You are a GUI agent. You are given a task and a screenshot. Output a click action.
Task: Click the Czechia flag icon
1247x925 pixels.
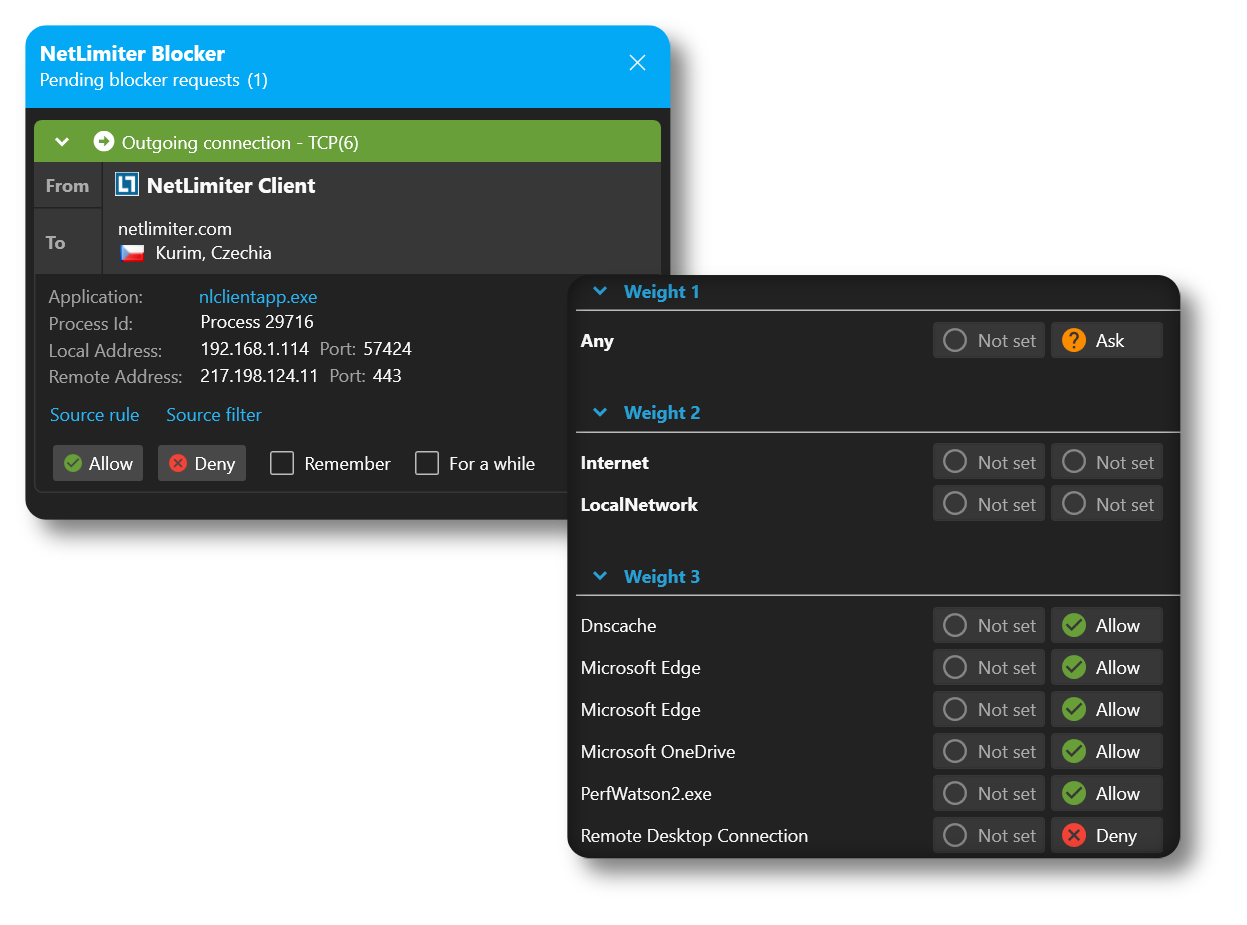tap(132, 253)
